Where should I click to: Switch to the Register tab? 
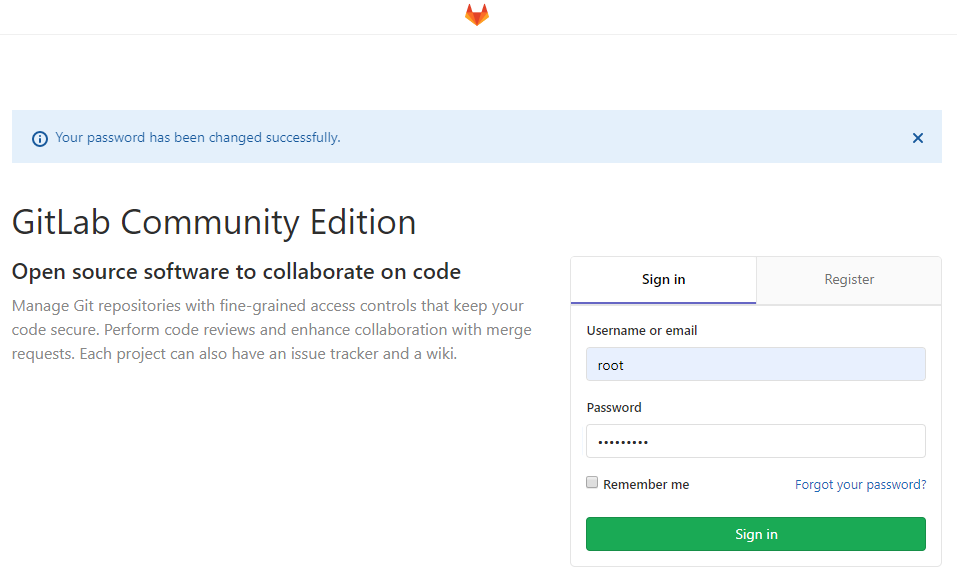click(x=849, y=279)
